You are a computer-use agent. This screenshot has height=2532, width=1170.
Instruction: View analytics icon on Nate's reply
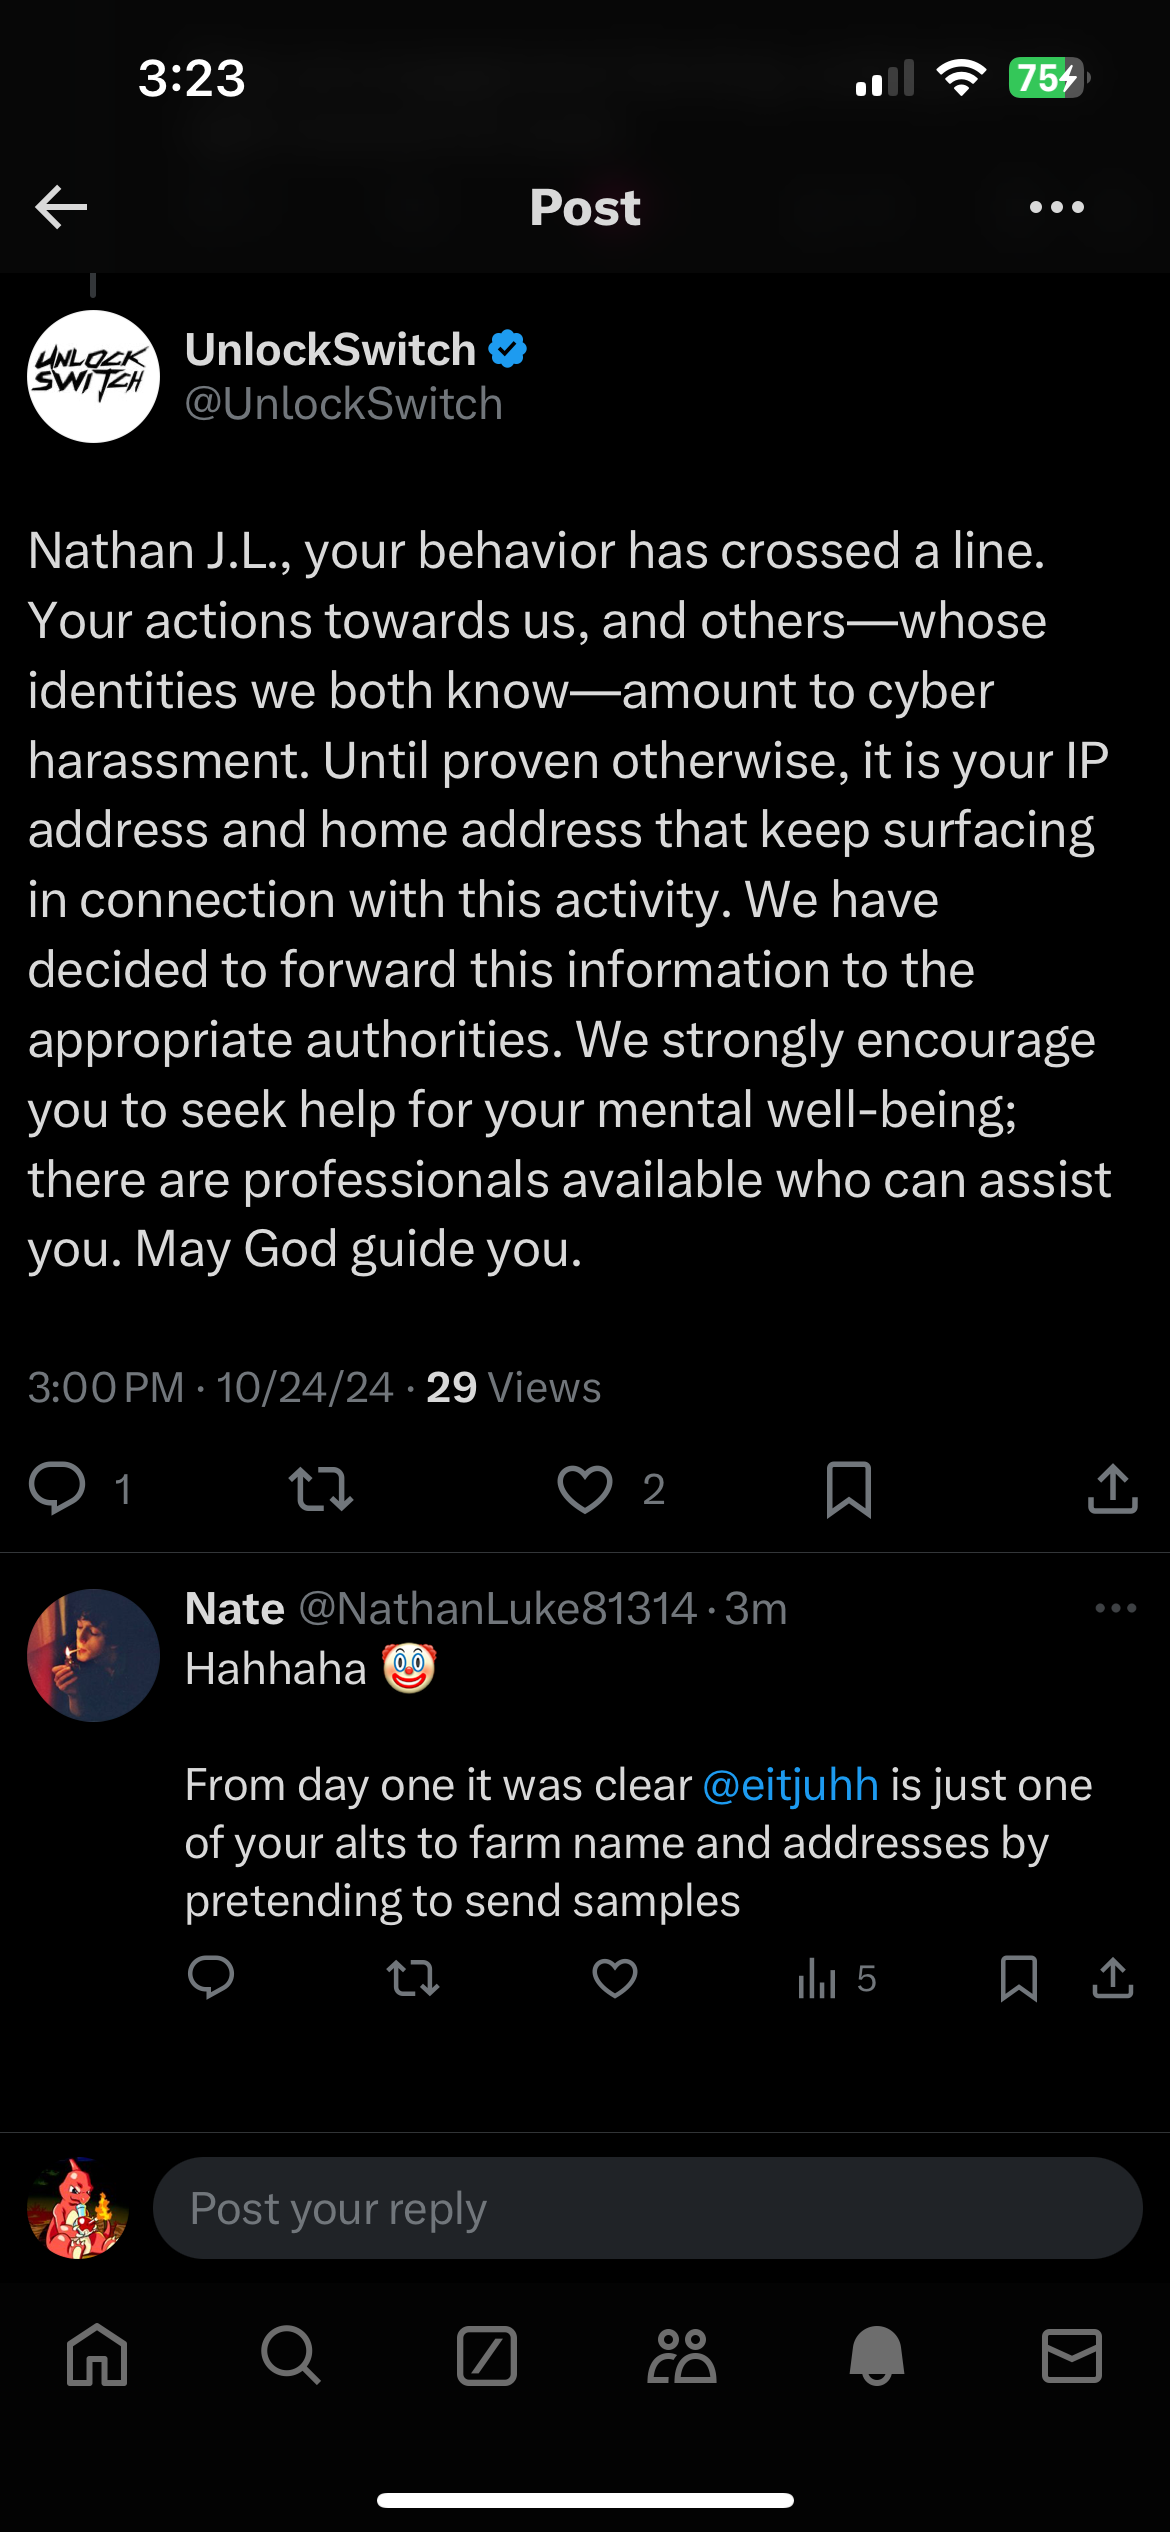point(817,1978)
